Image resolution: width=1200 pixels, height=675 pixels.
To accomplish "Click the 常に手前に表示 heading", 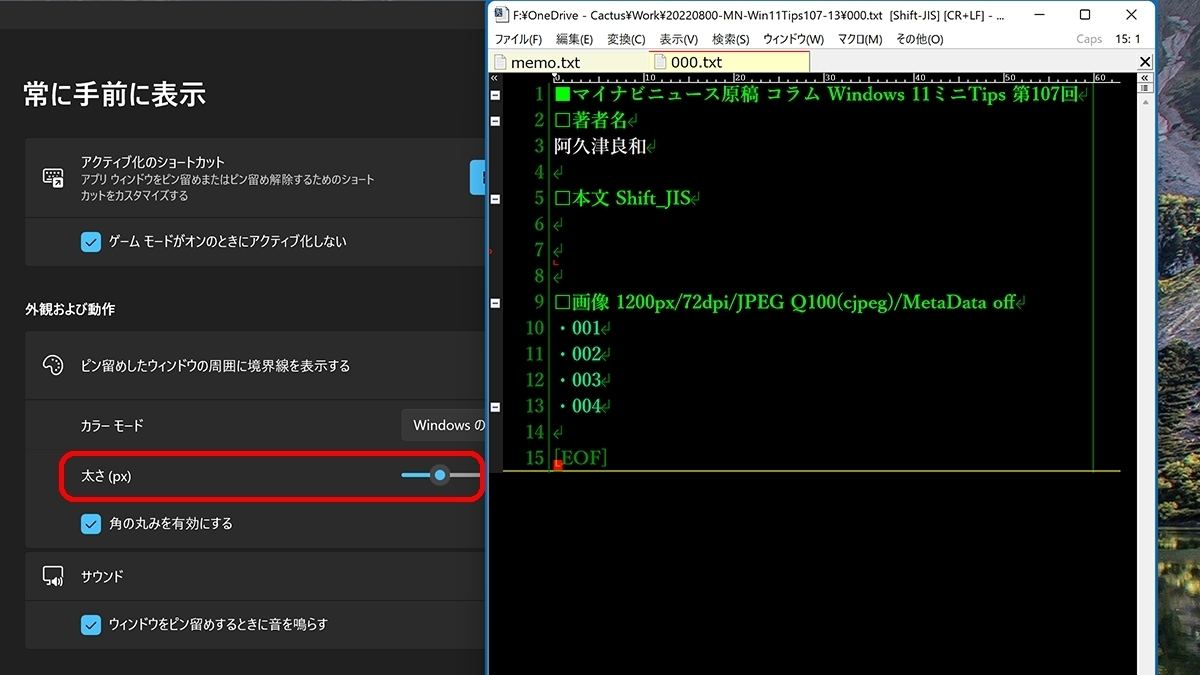I will [115, 94].
